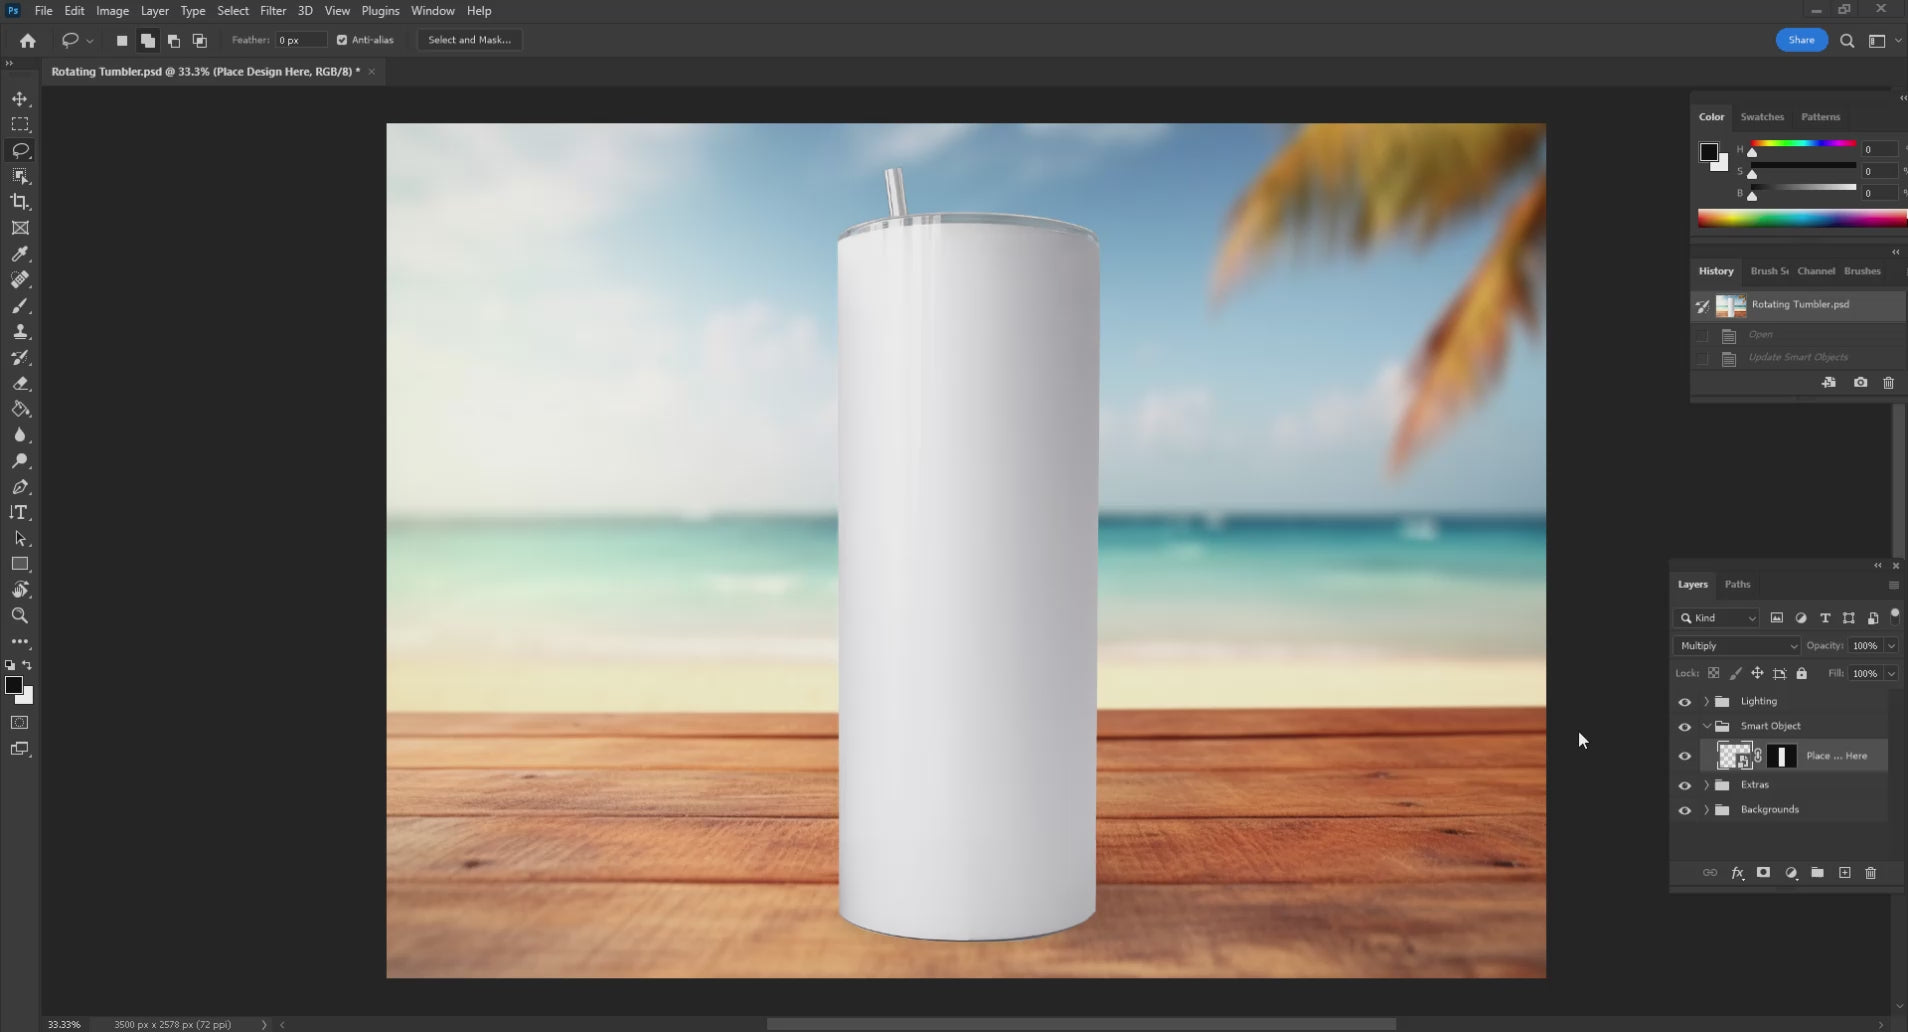Select the Path Selection tool

pos(20,539)
